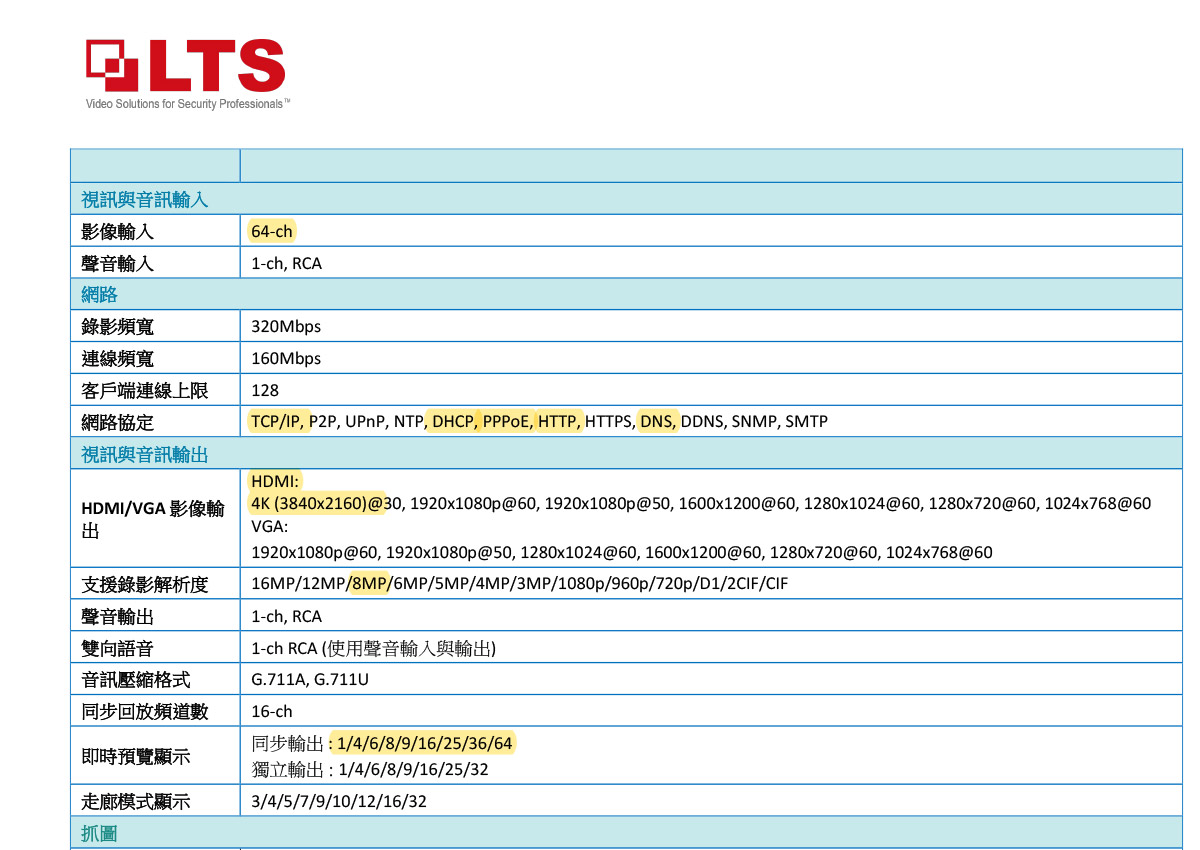1200x850 pixels.
Task: Click the HDMI/VGA 影像輸出 row label
Action: click(152, 520)
